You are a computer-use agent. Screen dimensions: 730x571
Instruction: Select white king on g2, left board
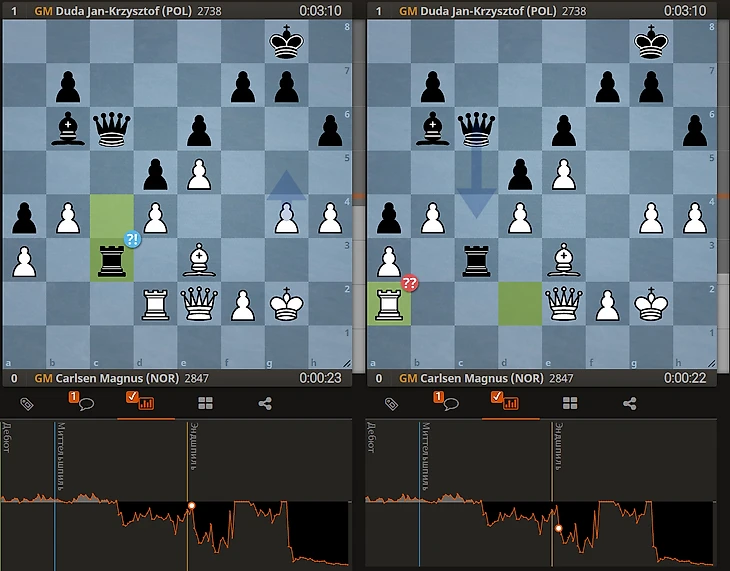(286, 304)
